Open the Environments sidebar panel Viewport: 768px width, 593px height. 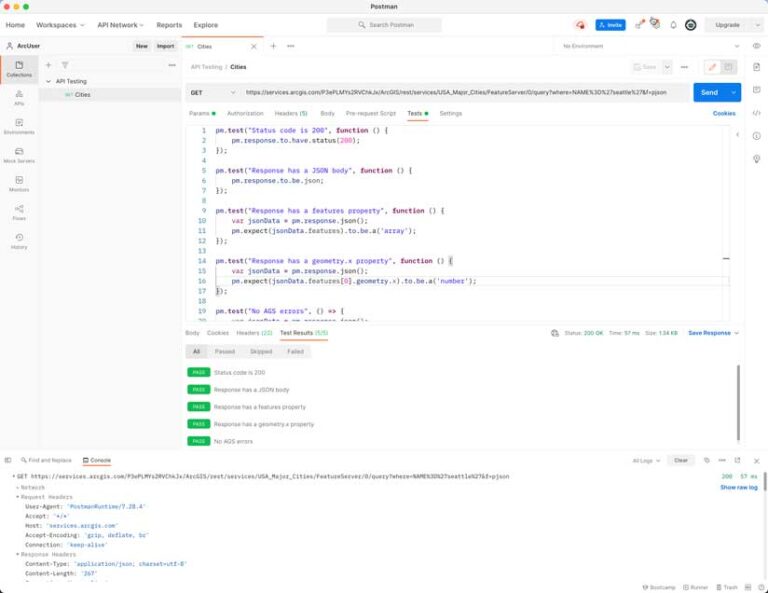coord(19,126)
